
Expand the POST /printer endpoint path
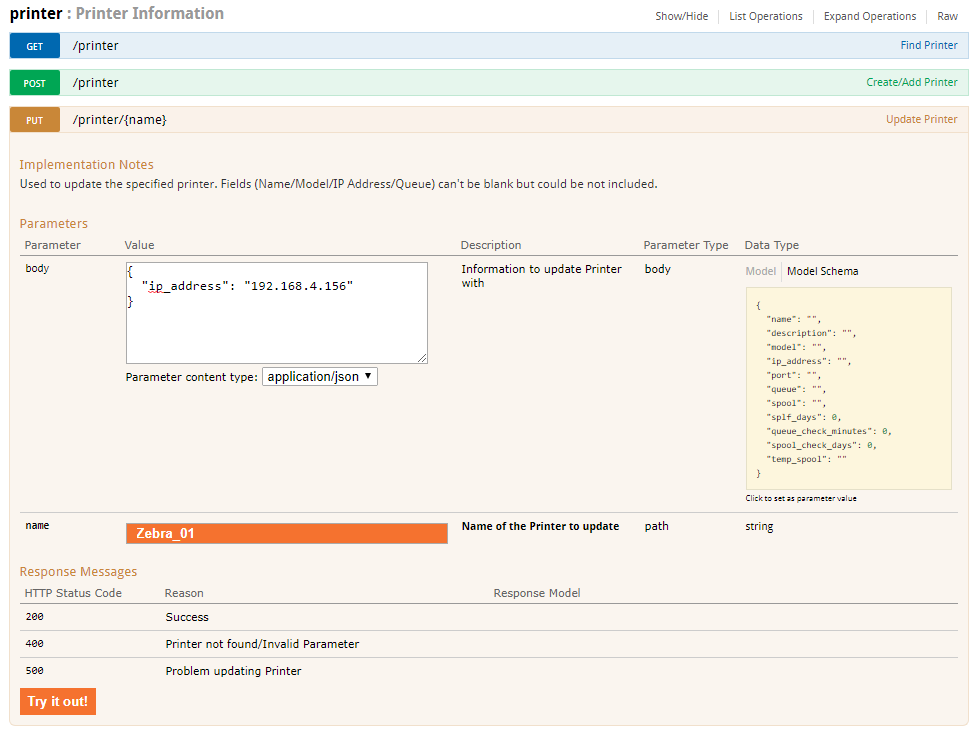96,82
